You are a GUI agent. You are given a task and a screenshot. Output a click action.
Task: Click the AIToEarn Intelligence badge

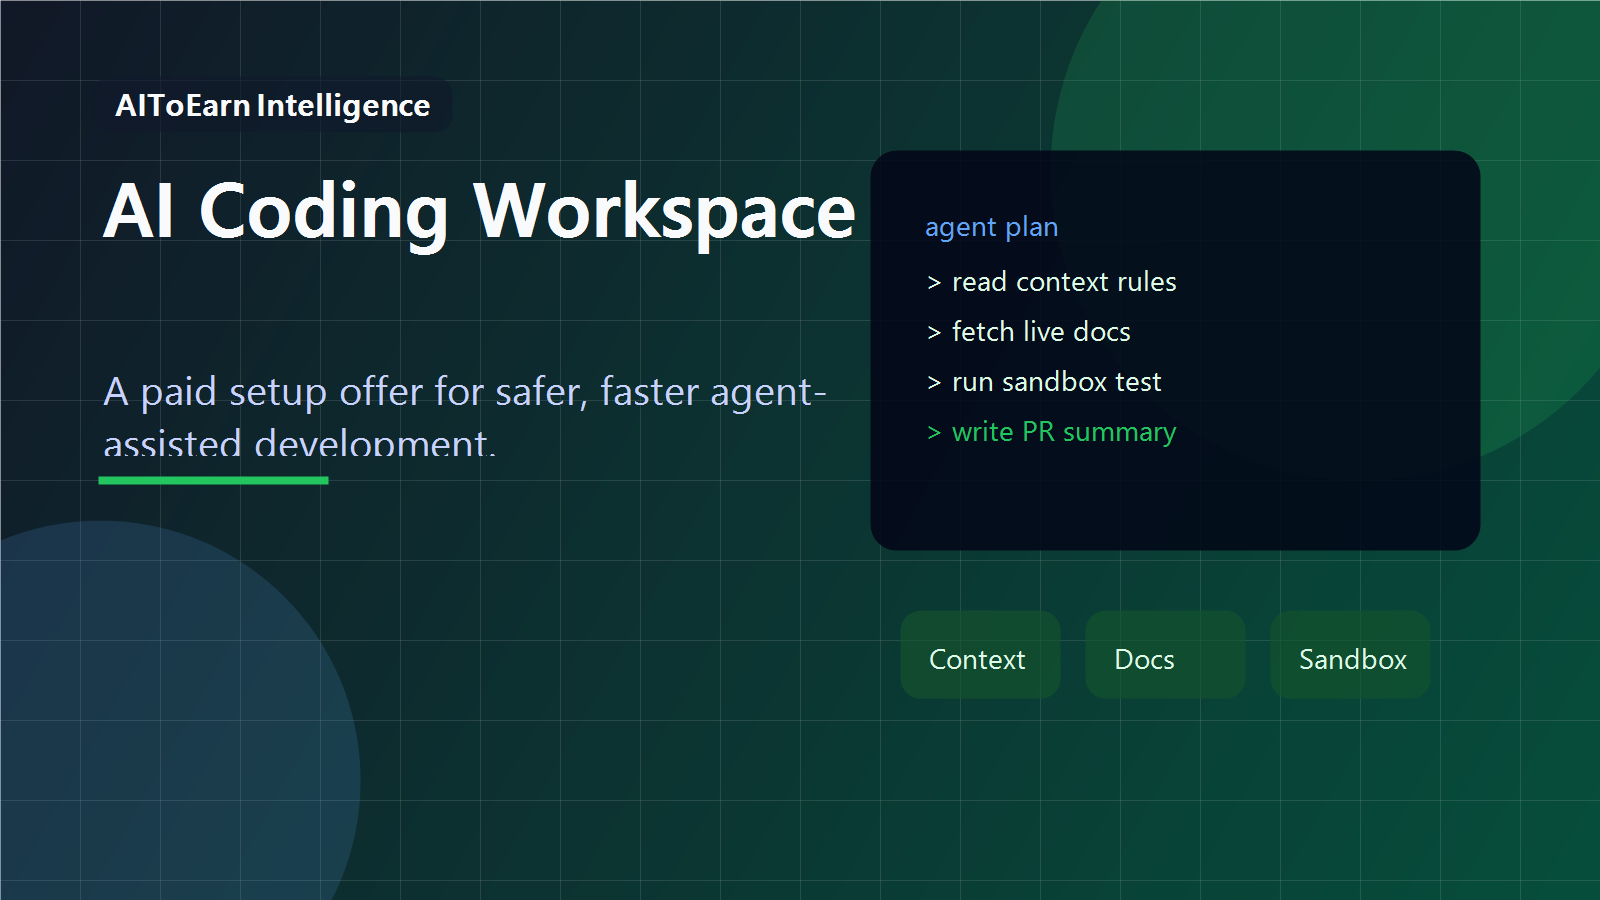(x=272, y=105)
